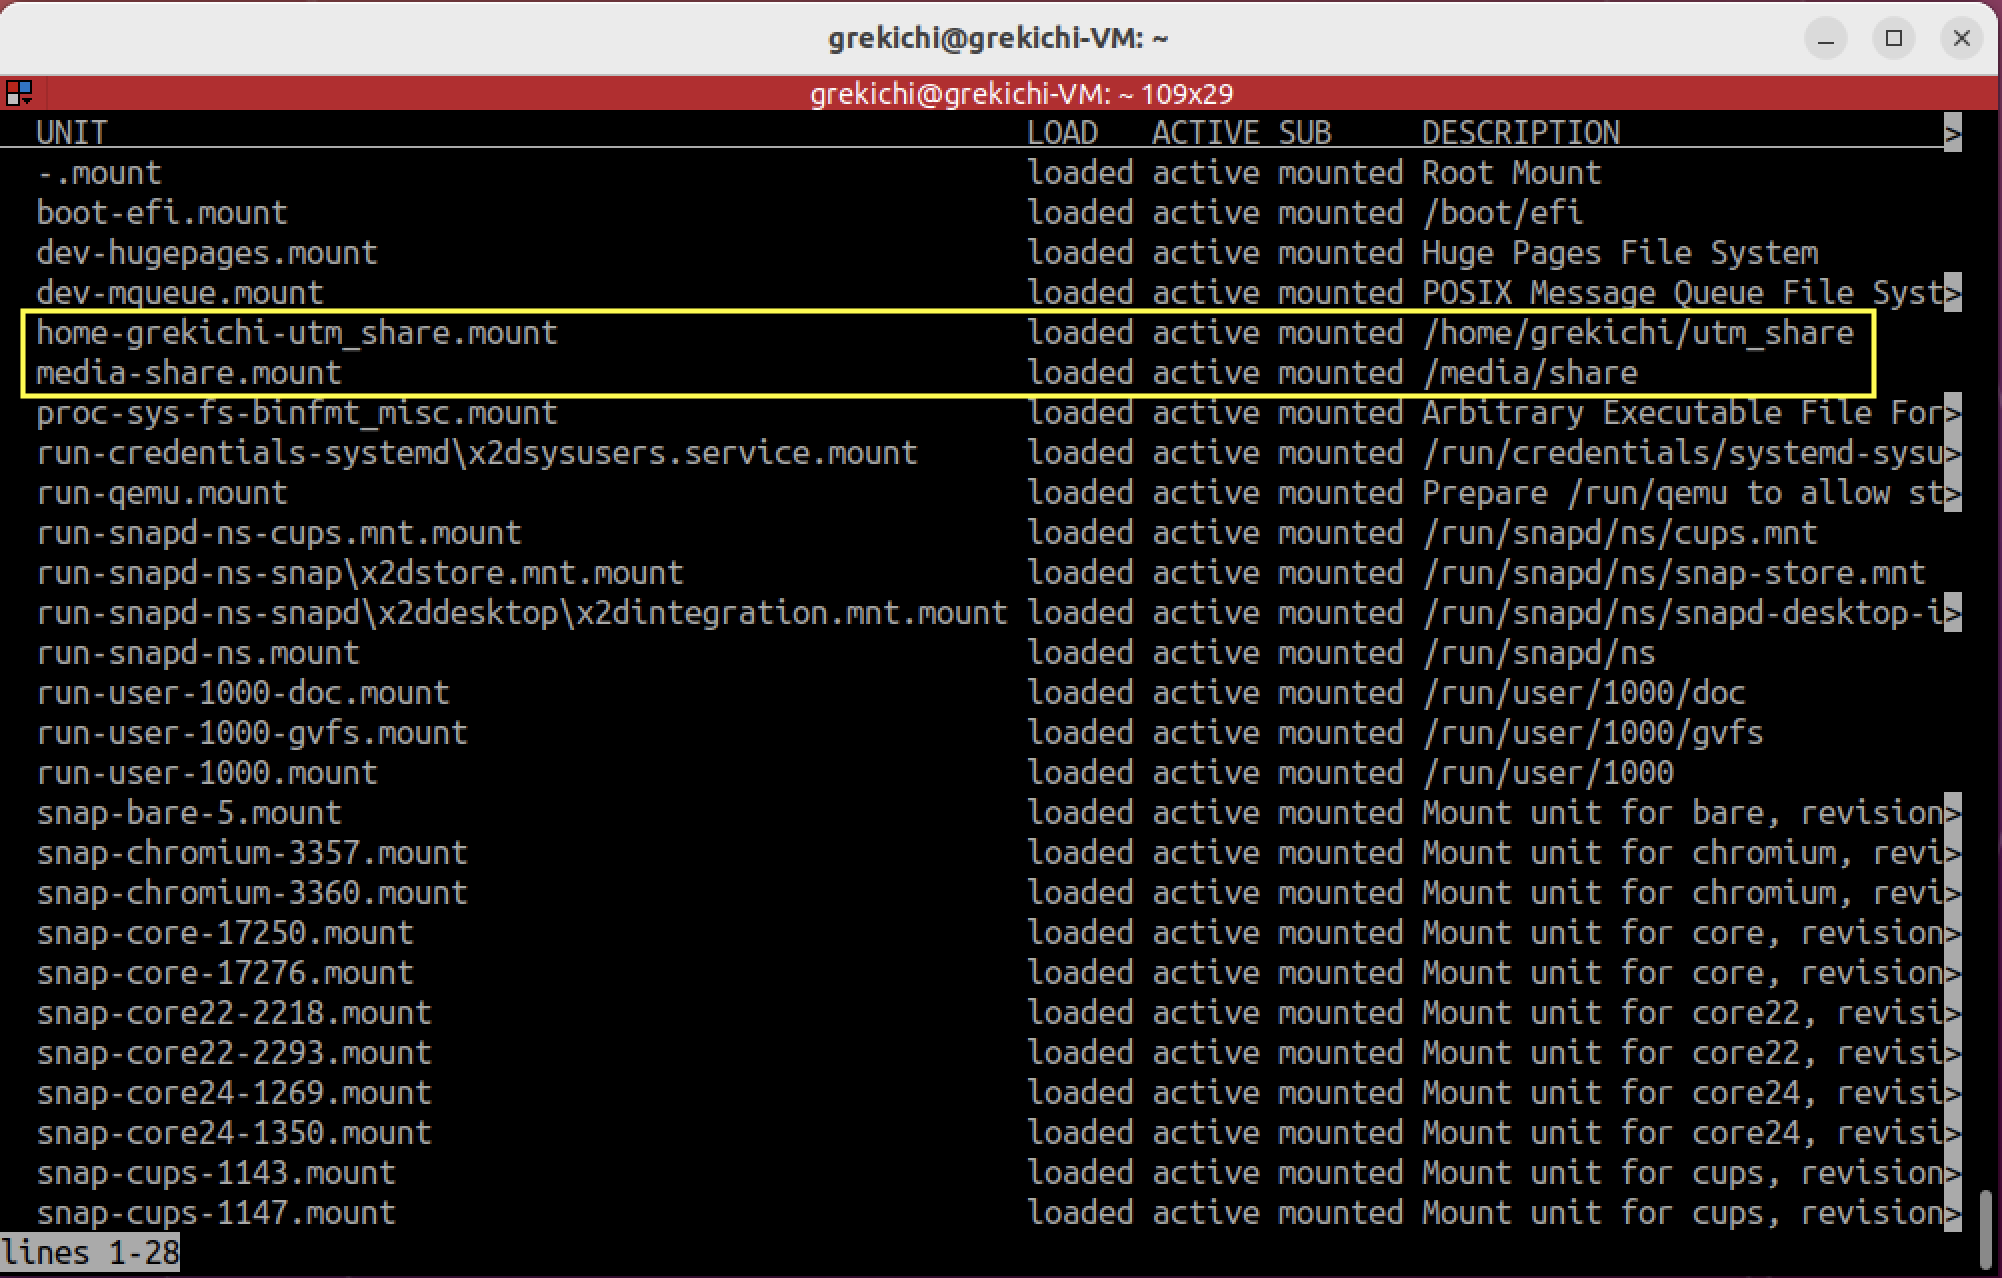Click the boot-efi.mount entry
Screen dimensions: 2002x1278
[162, 213]
